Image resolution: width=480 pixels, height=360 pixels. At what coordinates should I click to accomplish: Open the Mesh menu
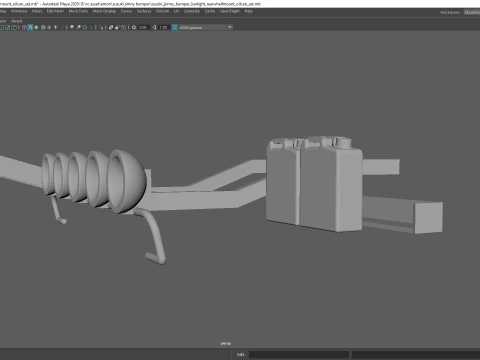pos(37,11)
